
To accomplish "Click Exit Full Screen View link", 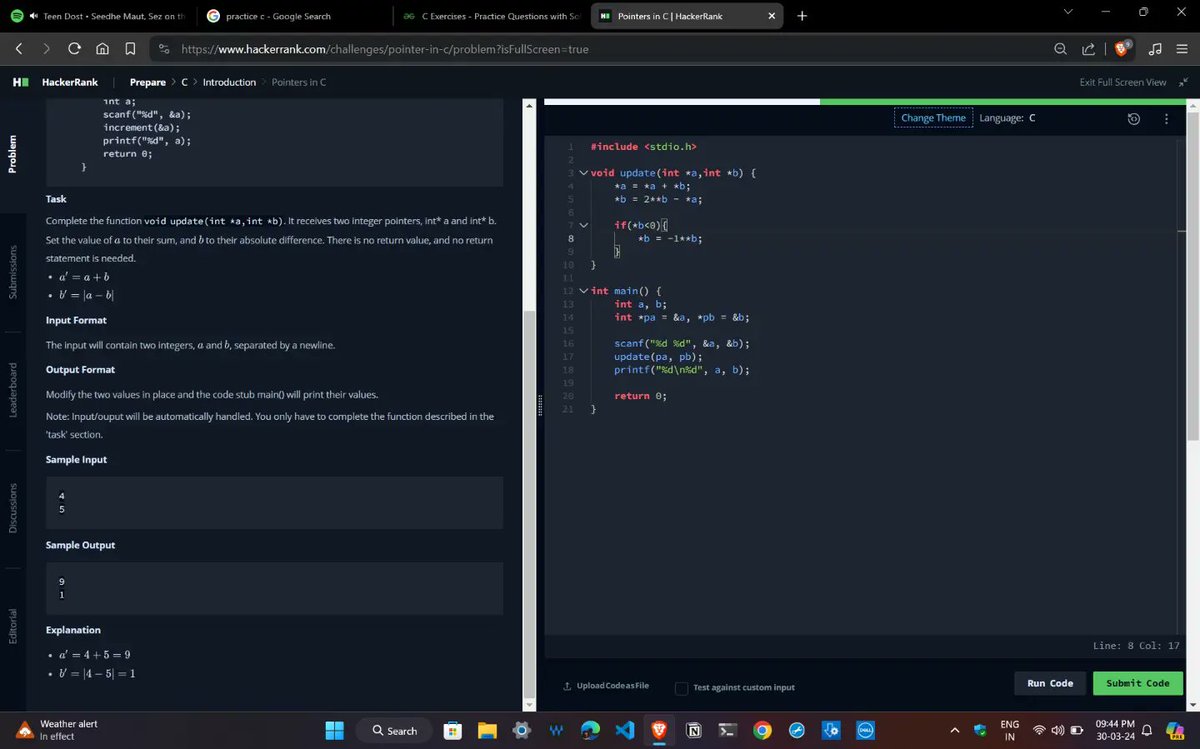I will pyautogui.click(x=1123, y=82).
